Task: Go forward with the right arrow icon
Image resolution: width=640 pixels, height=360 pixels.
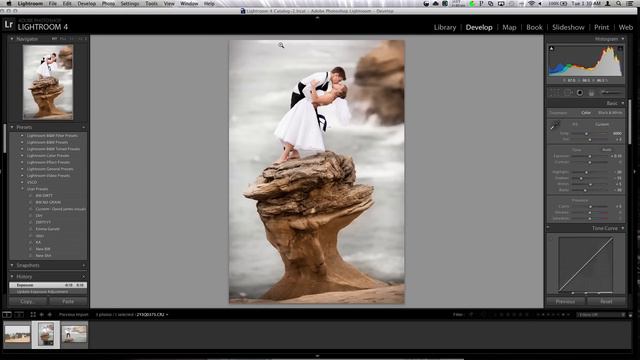Action: click(50, 315)
